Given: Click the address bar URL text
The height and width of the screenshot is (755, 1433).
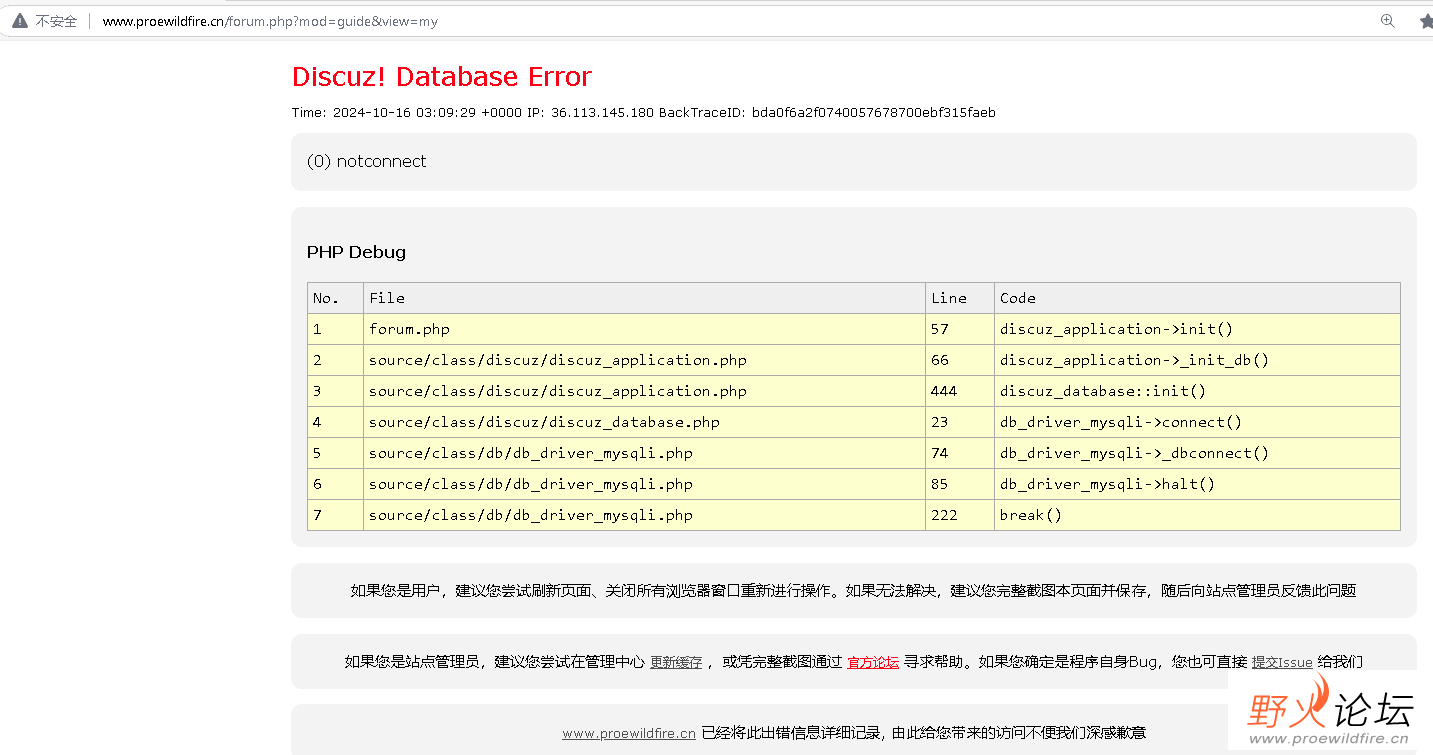Looking at the screenshot, I should (270, 21).
